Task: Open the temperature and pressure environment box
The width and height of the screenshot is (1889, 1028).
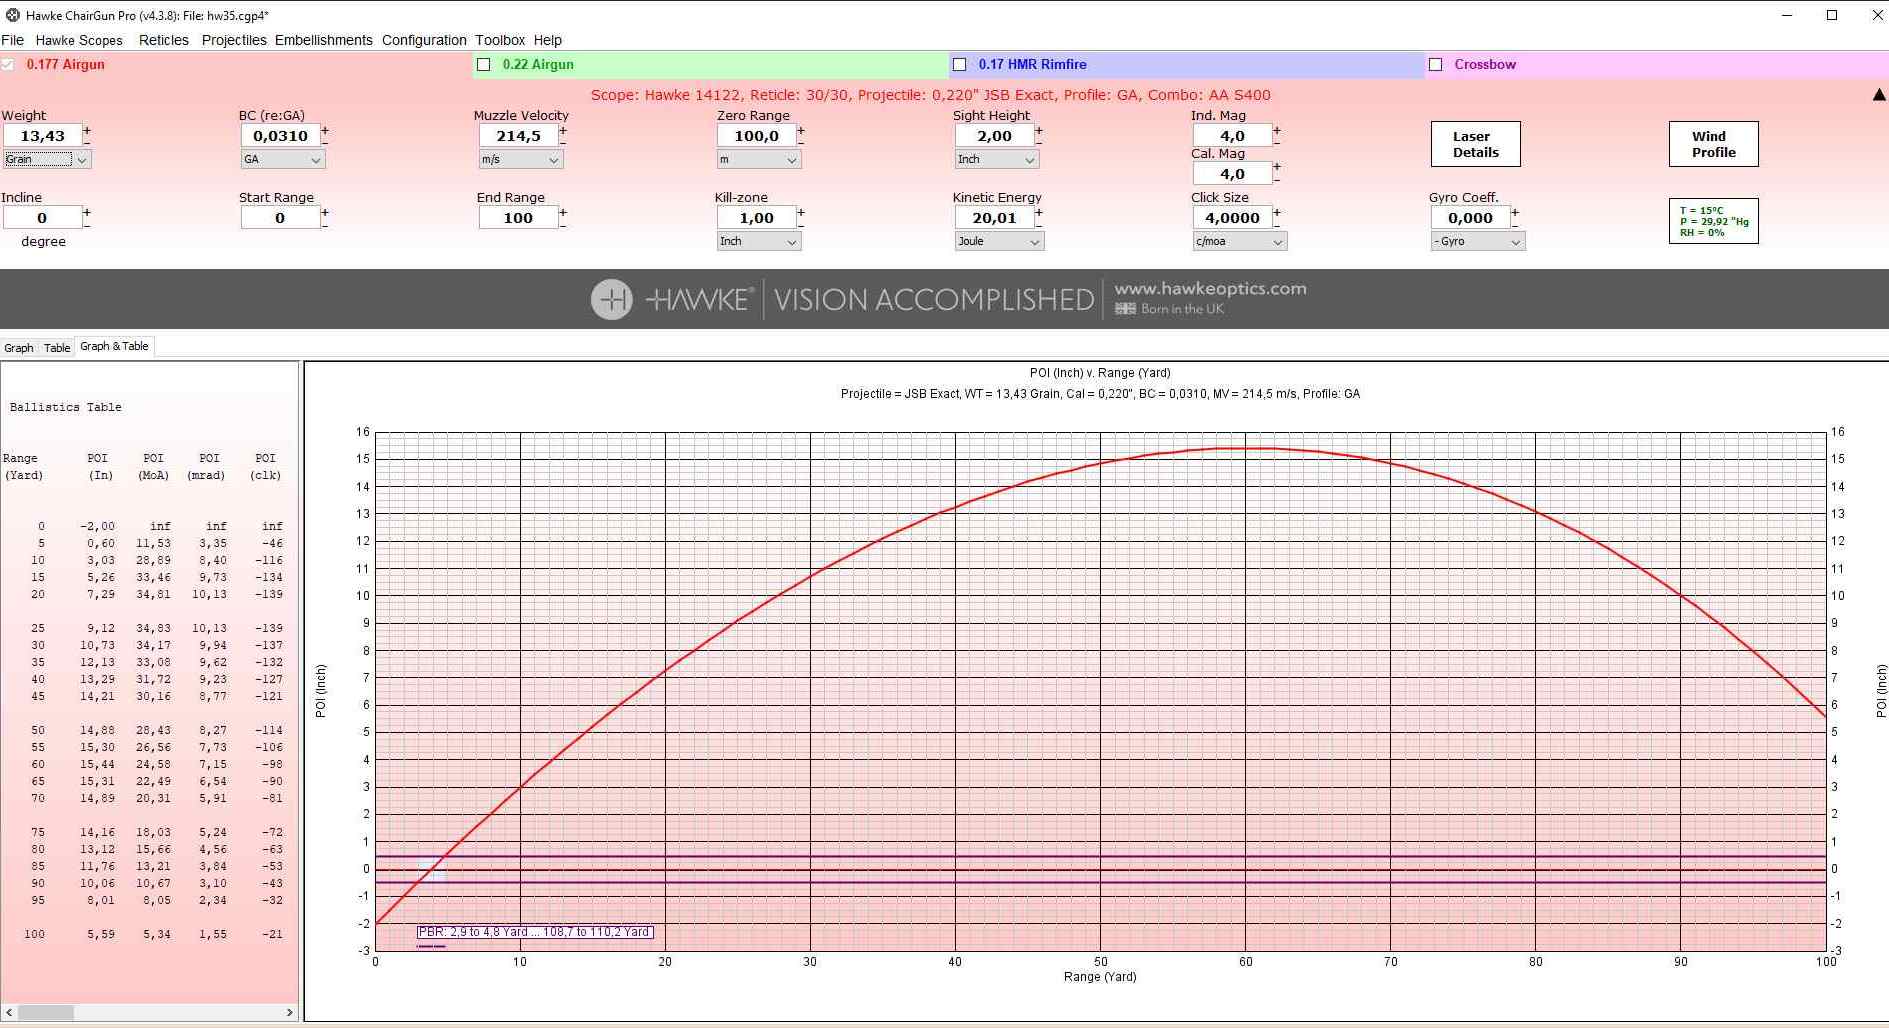Action: (x=1713, y=221)
